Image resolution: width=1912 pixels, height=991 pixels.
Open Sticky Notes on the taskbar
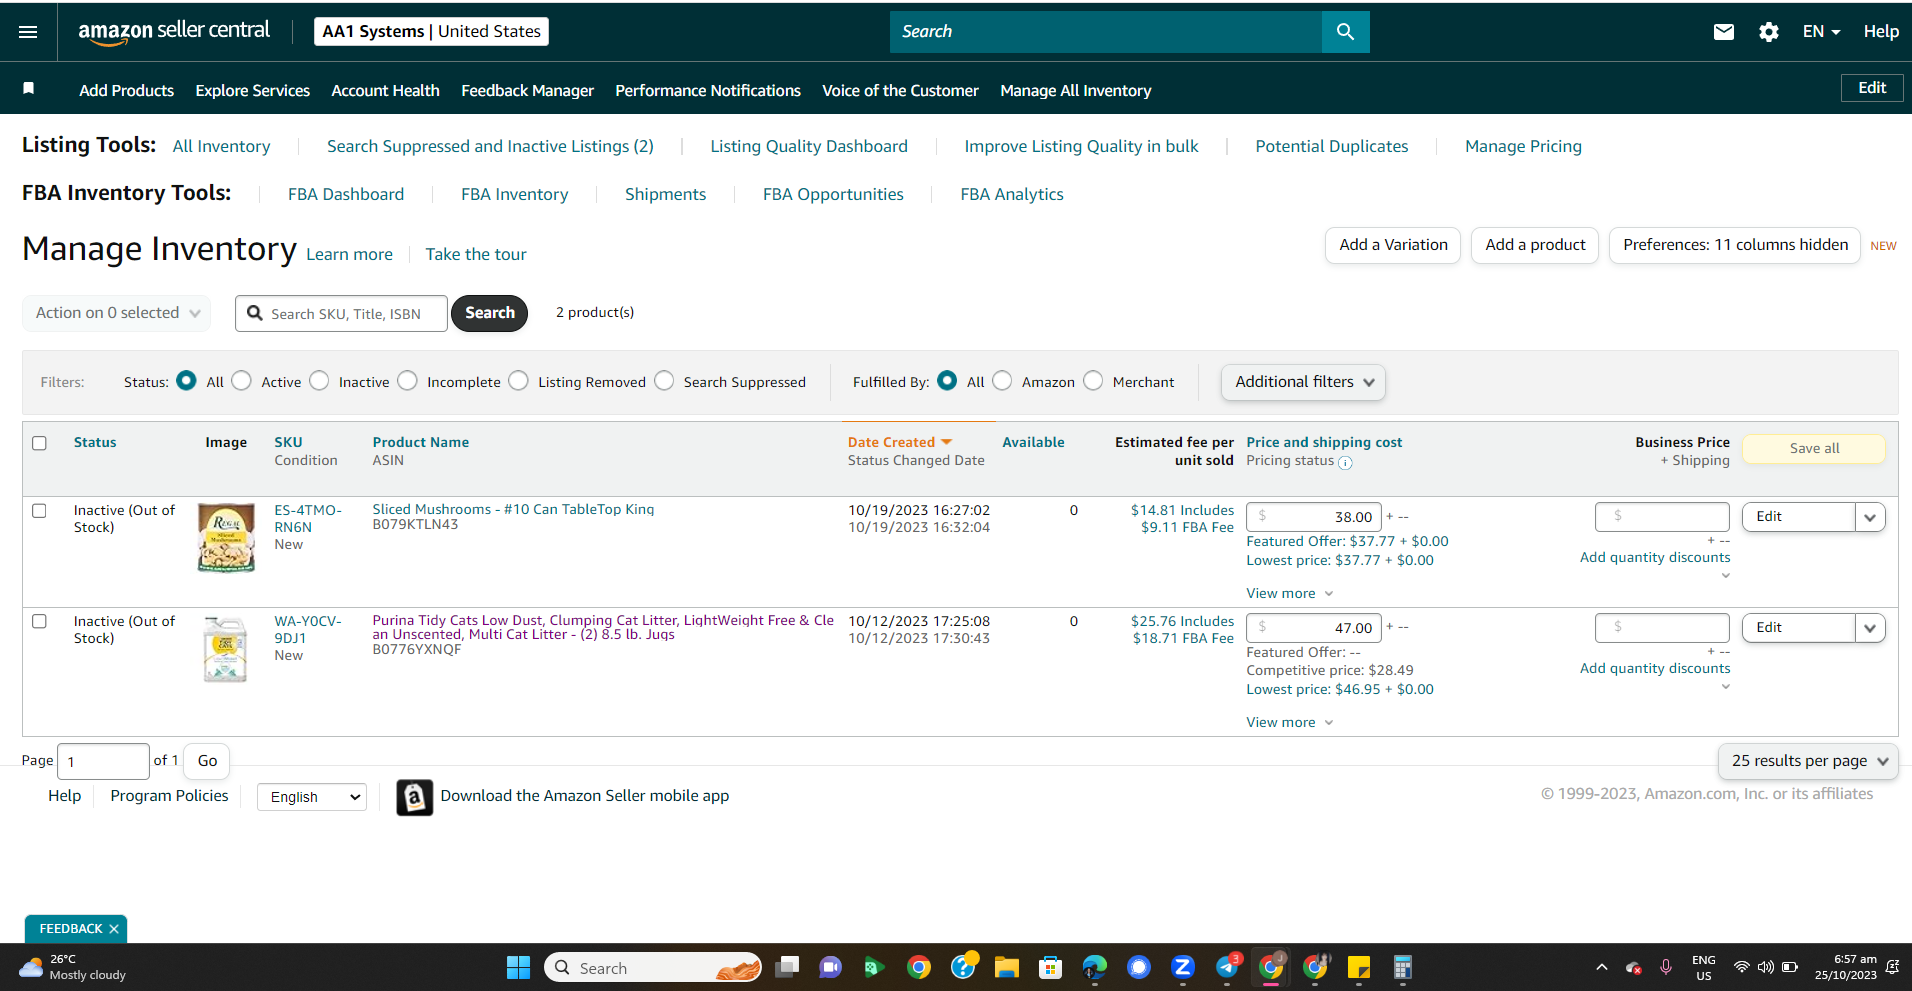1358,967
